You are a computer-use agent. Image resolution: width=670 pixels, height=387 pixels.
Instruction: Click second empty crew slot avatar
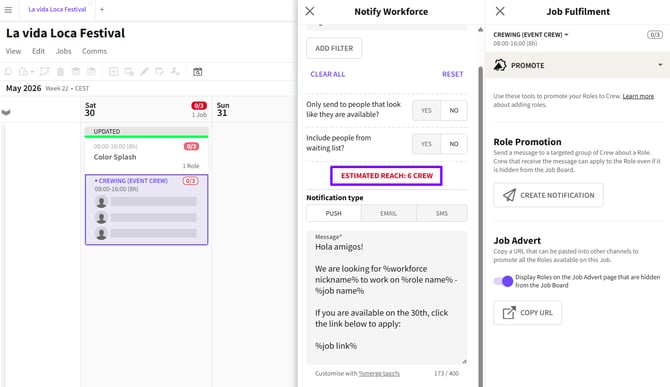point(101,218)
